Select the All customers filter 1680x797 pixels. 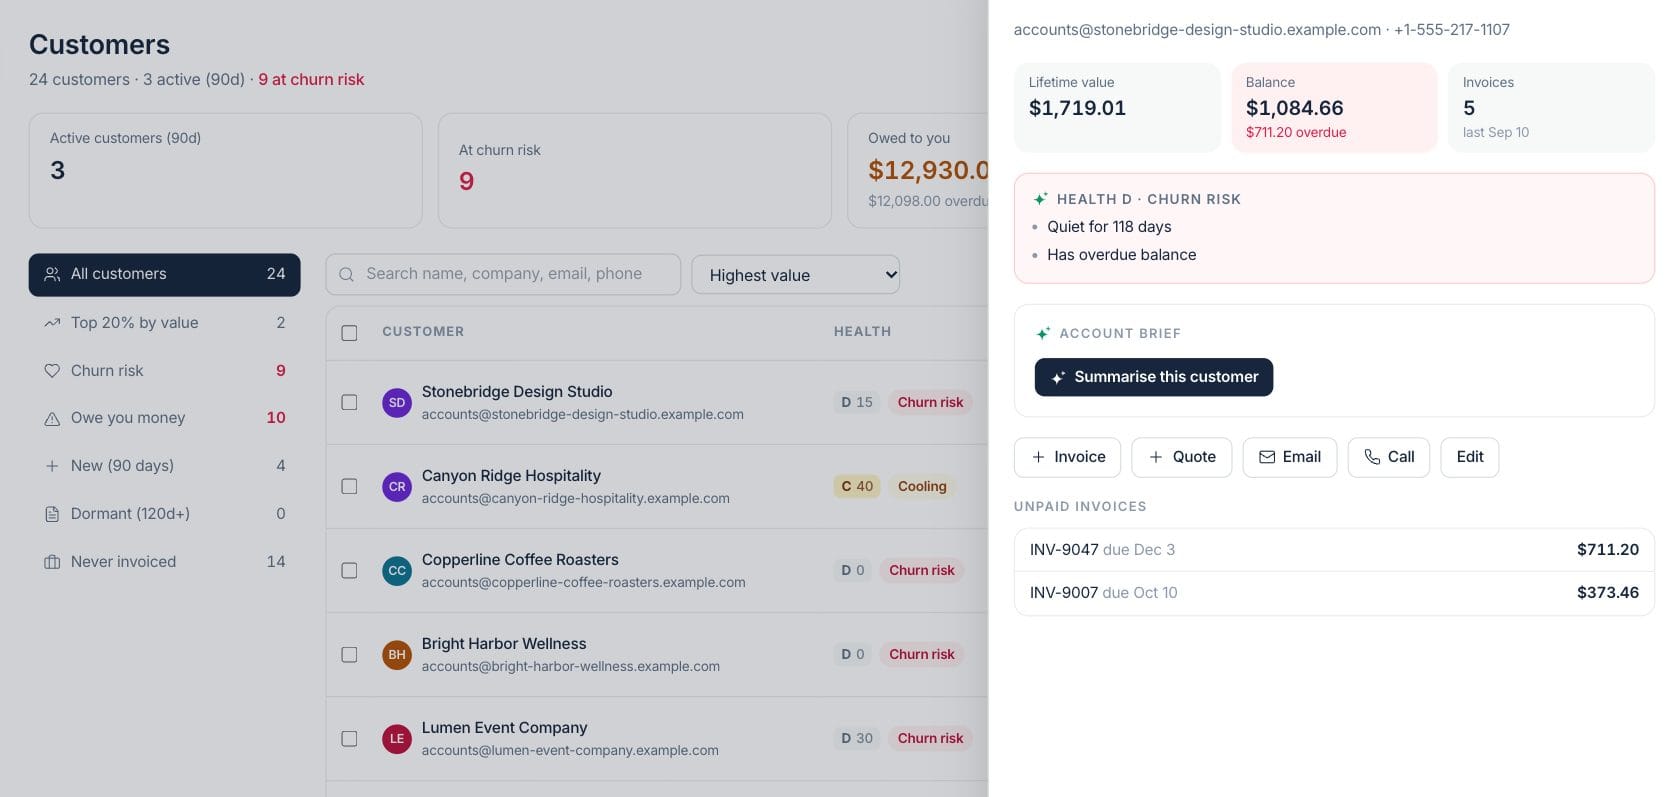click(164, 274)
